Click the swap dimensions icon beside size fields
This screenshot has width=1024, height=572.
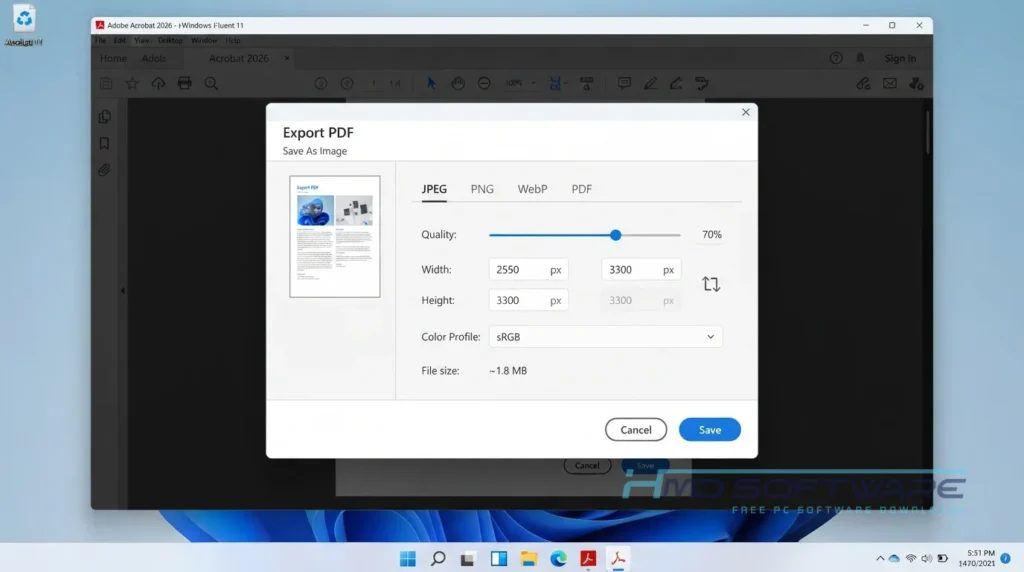click(x=711, y=284)
